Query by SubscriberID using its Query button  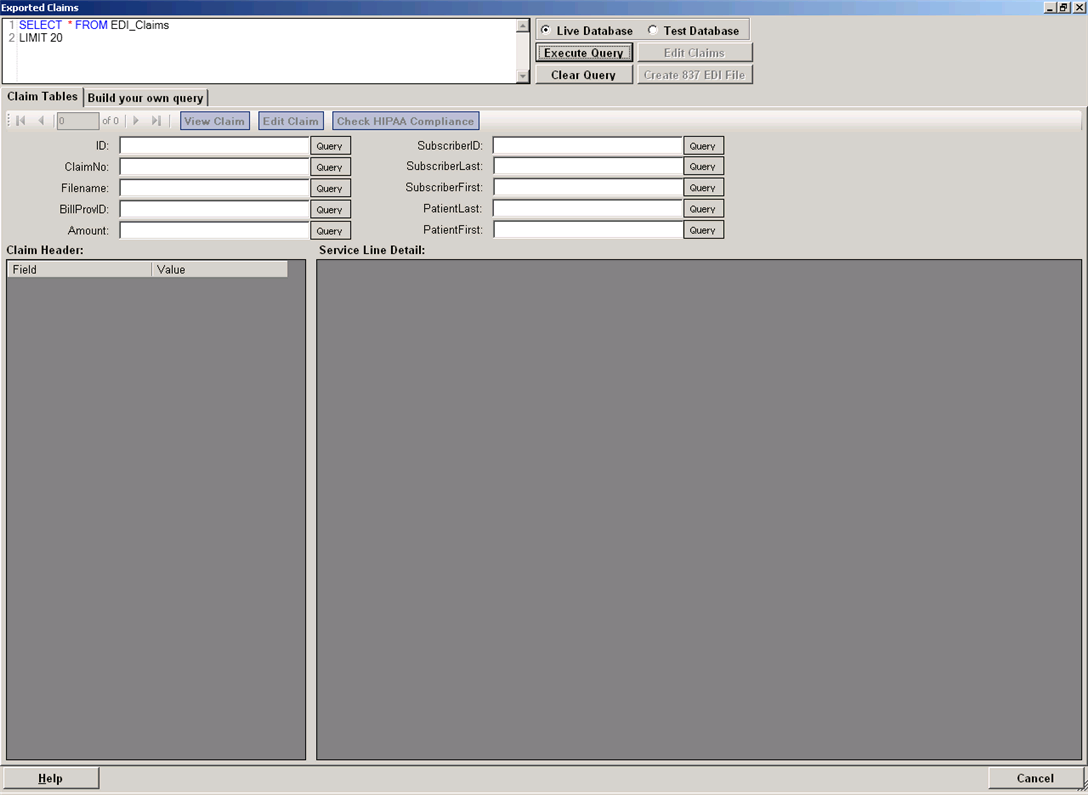tap(703, 145)
